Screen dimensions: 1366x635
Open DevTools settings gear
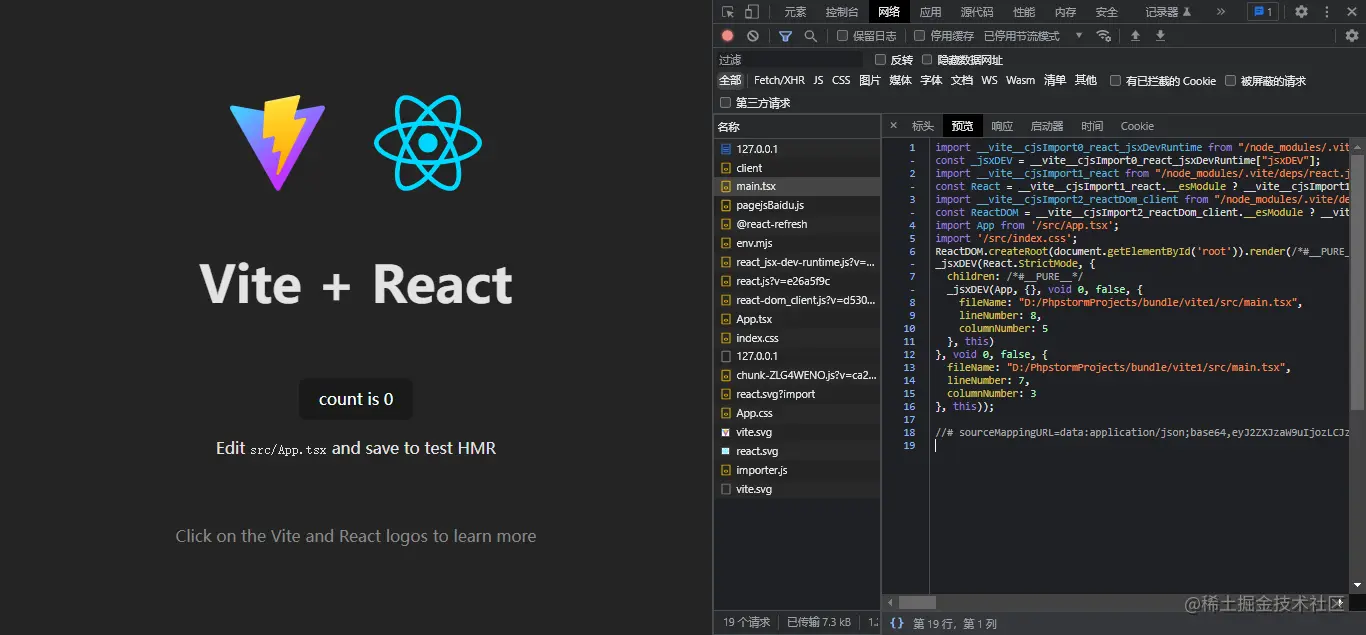tap(1301, 12)
